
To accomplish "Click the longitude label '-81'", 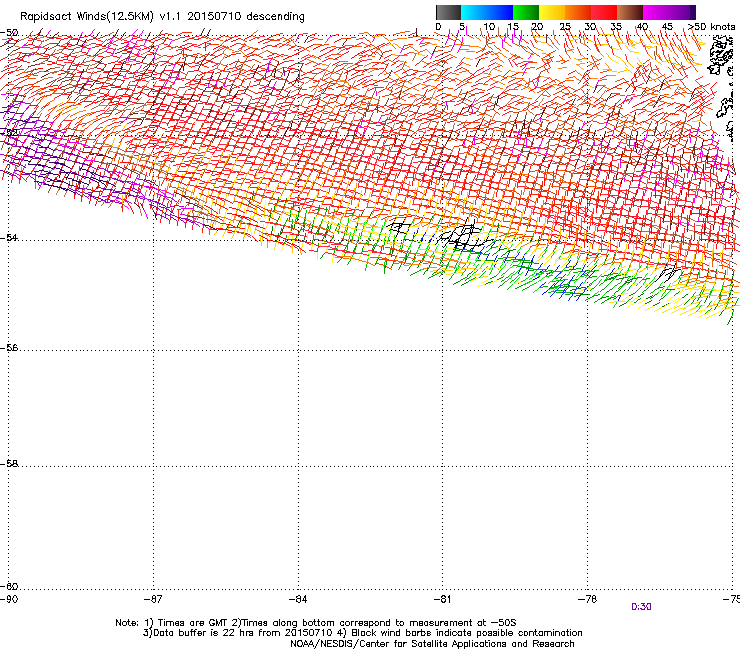I will pyautogui.click(x=442, y=599).
